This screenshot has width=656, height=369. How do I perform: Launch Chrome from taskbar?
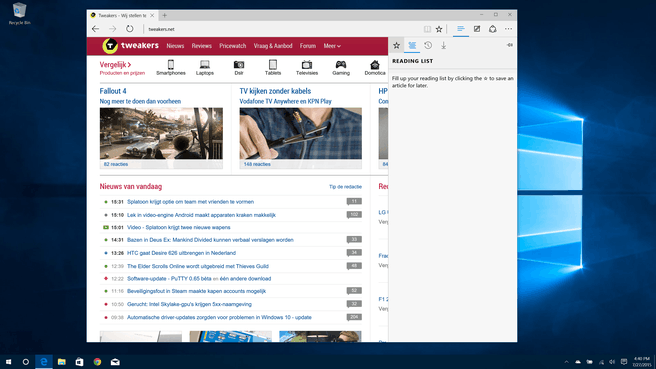click(97, 362)
